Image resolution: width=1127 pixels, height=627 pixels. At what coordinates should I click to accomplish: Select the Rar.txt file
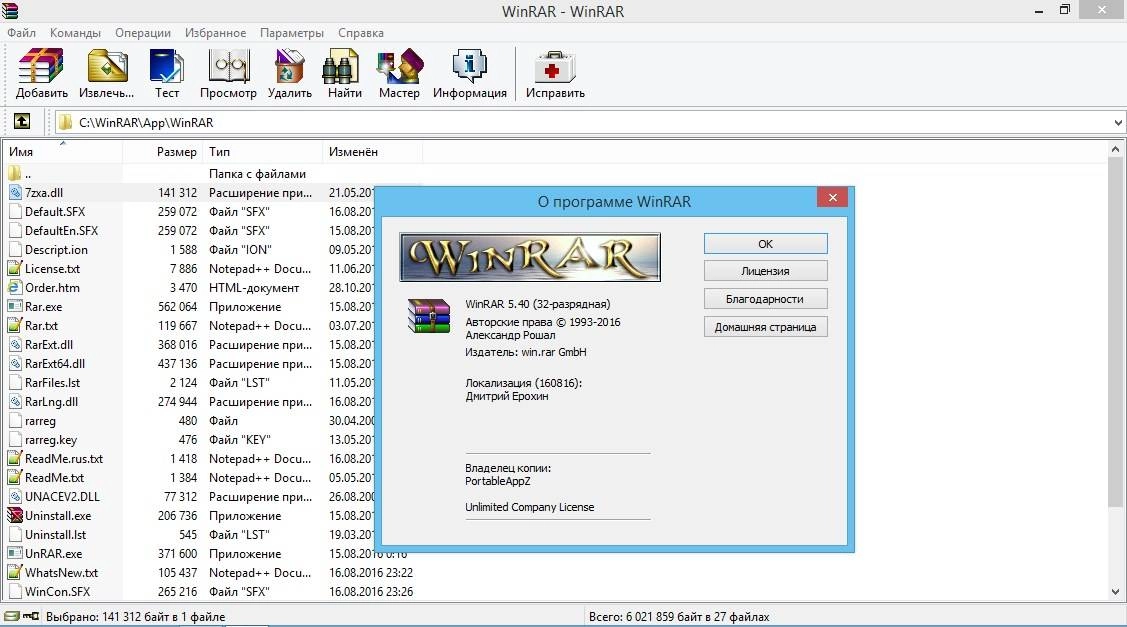click(42, 326)
